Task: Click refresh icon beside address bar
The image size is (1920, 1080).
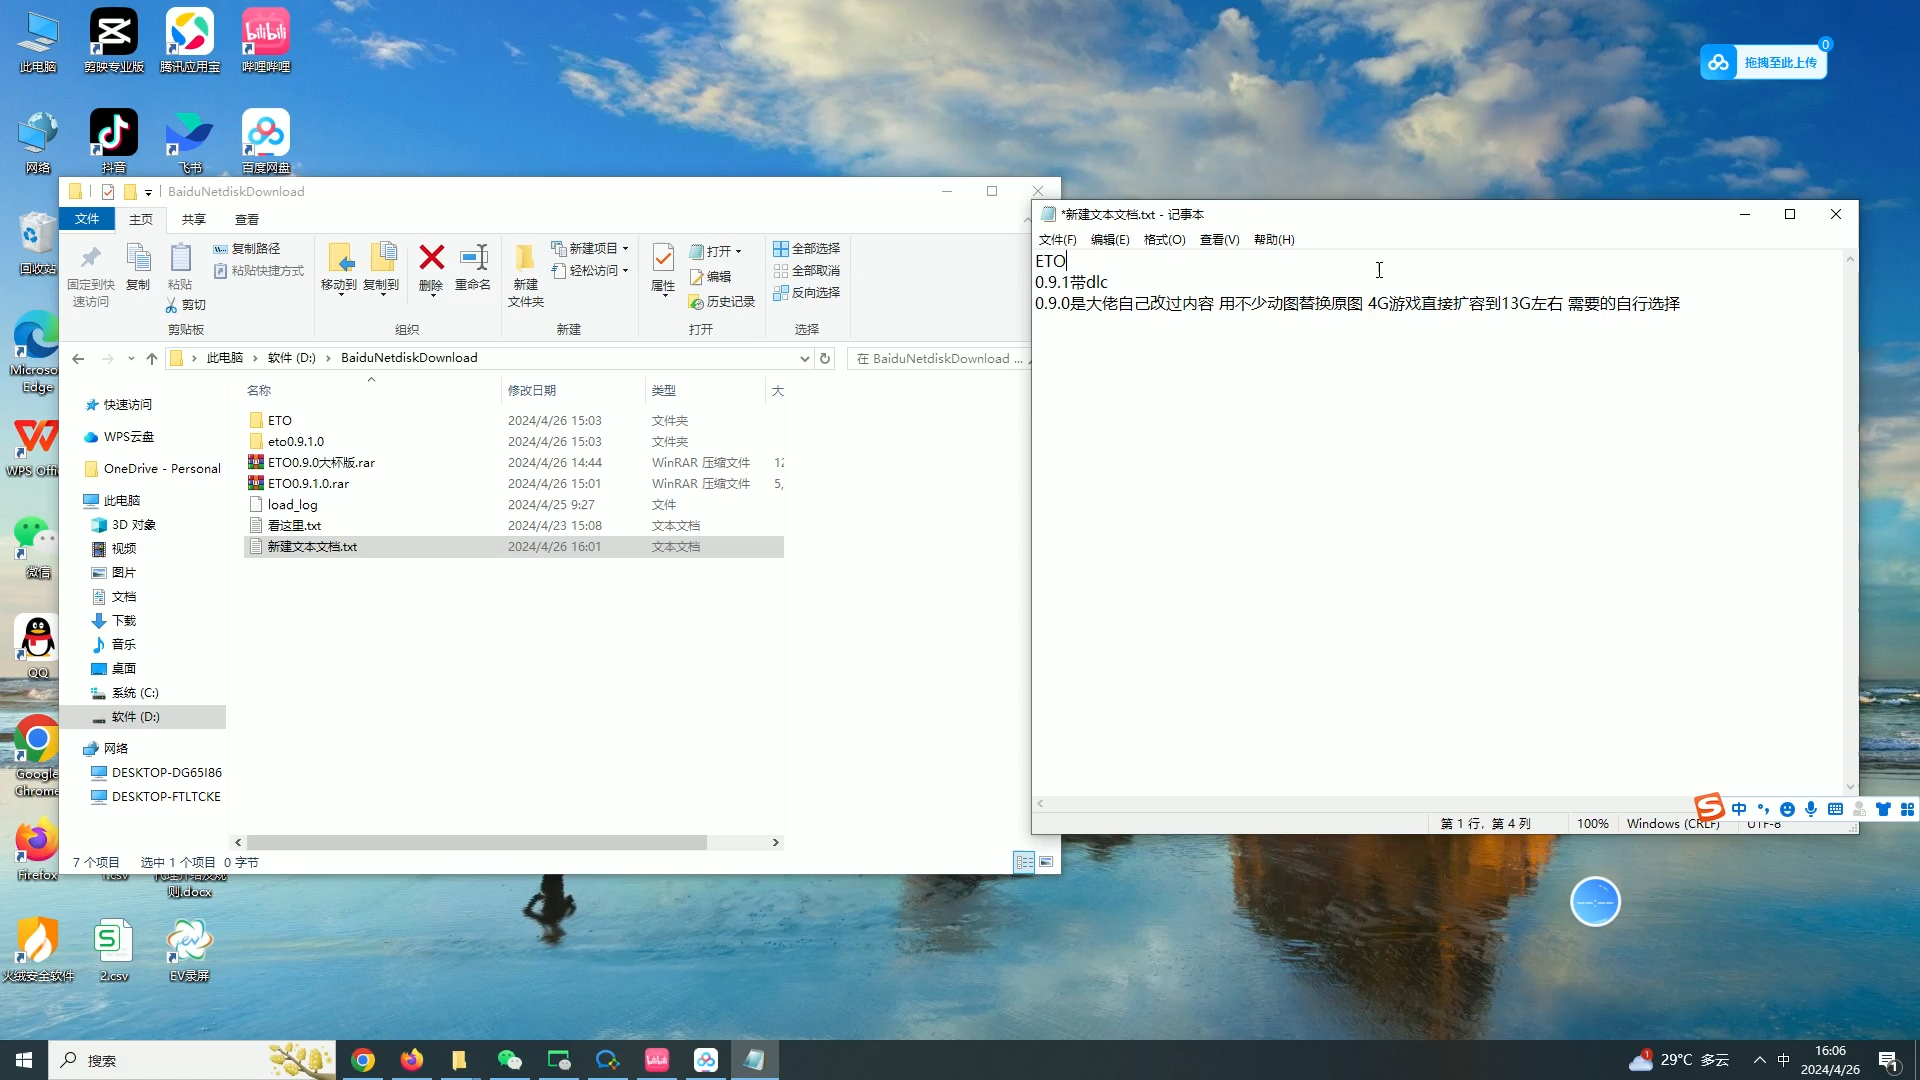Action: [x=825, y=358]
